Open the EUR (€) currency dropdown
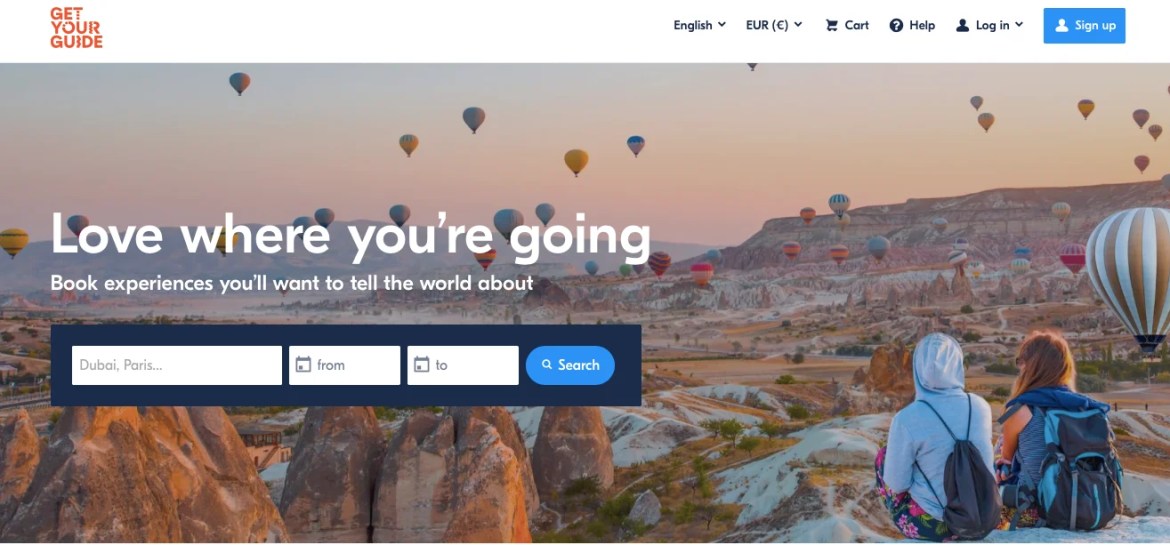This screenshot has height=545, width=1170. tap(774, 25)
